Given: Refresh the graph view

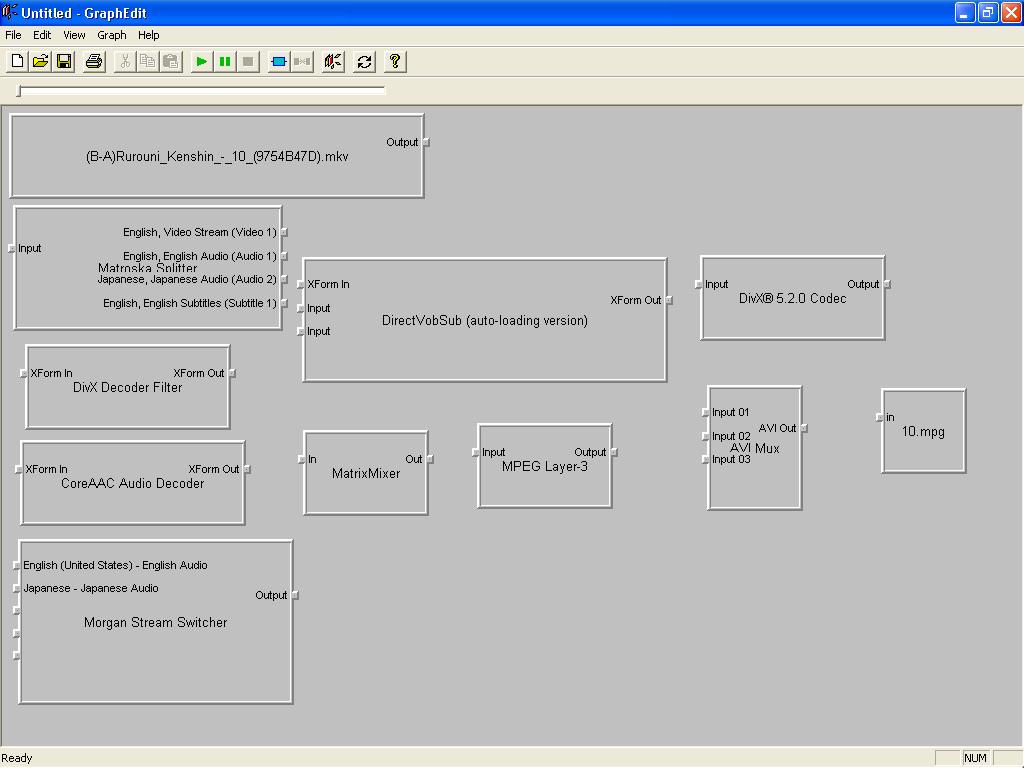Looking at the screenshot, I should click(x=364, y=61).
